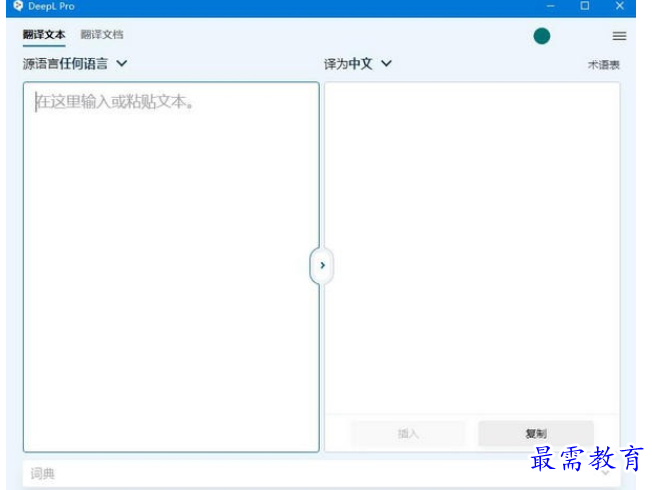Maximize the DeepL Pro window

585,6
